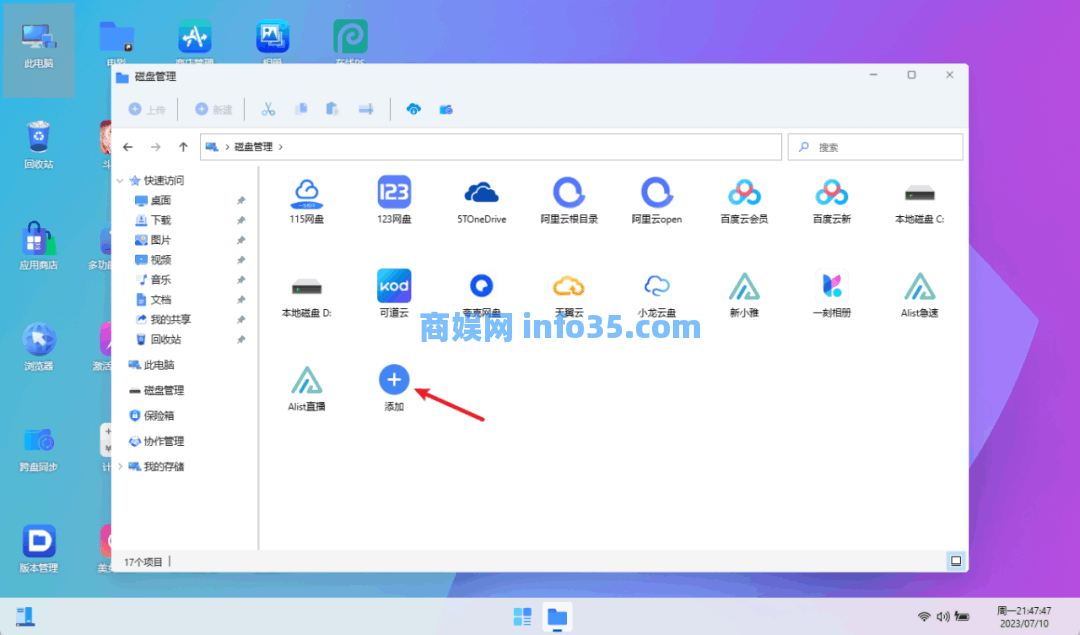
Task: Open 浏览器 desktop icon
Action: click(39, 347)
